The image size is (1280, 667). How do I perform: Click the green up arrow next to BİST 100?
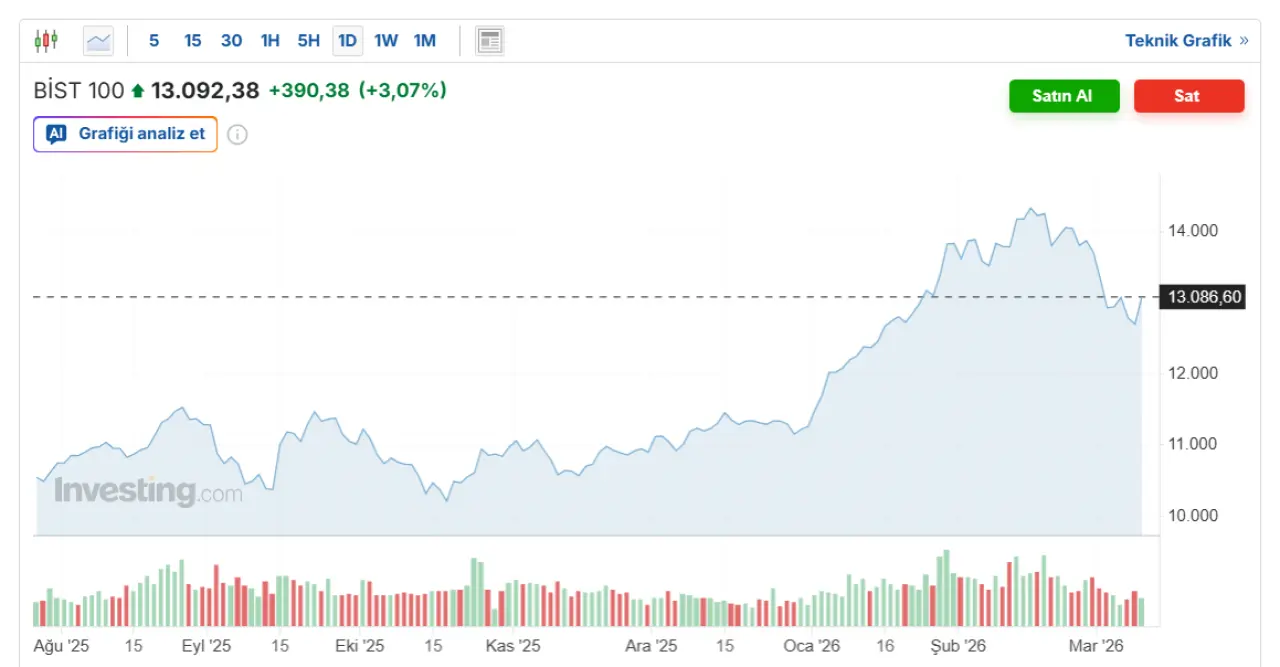(138, 91)
